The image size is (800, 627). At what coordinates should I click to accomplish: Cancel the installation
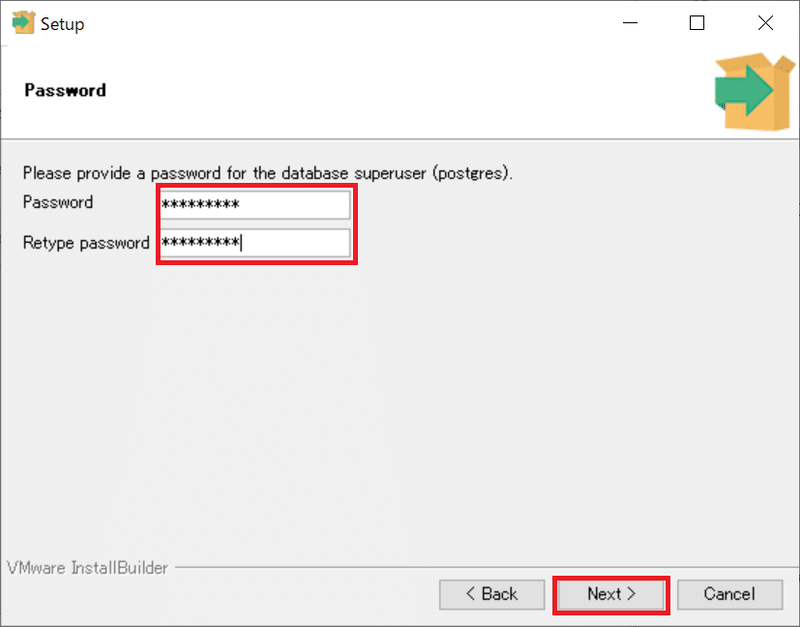tap(729, 594)
